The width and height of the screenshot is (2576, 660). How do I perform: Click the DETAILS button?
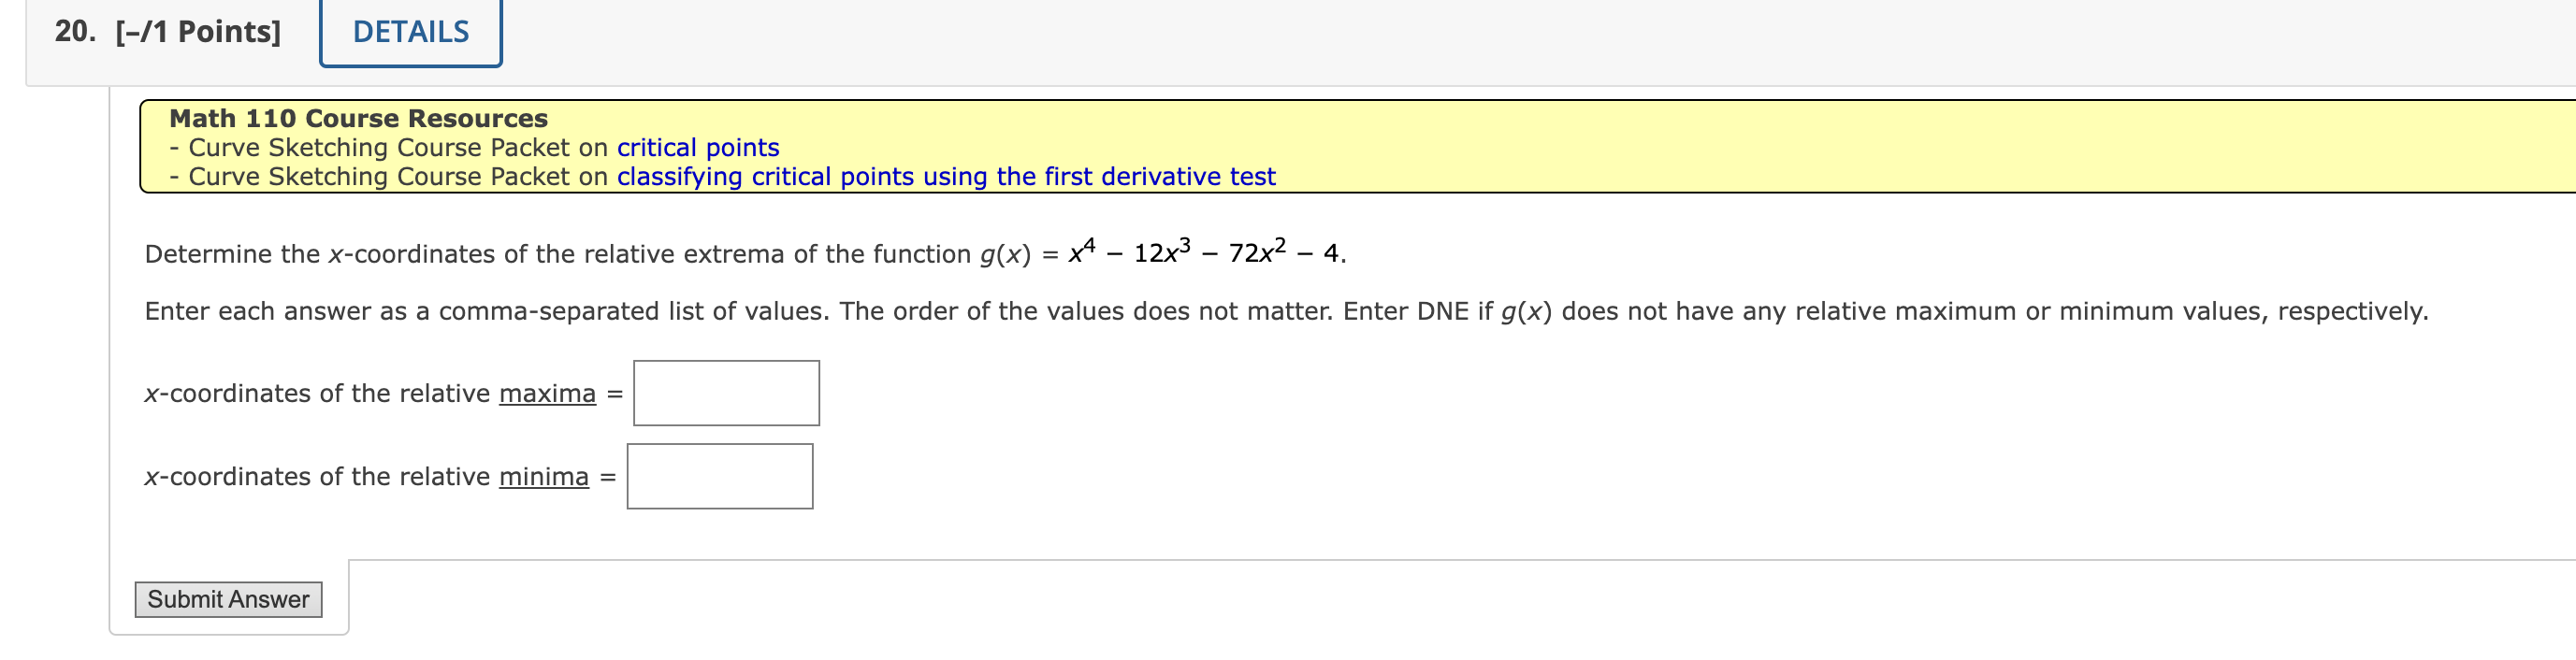[409, 31]
